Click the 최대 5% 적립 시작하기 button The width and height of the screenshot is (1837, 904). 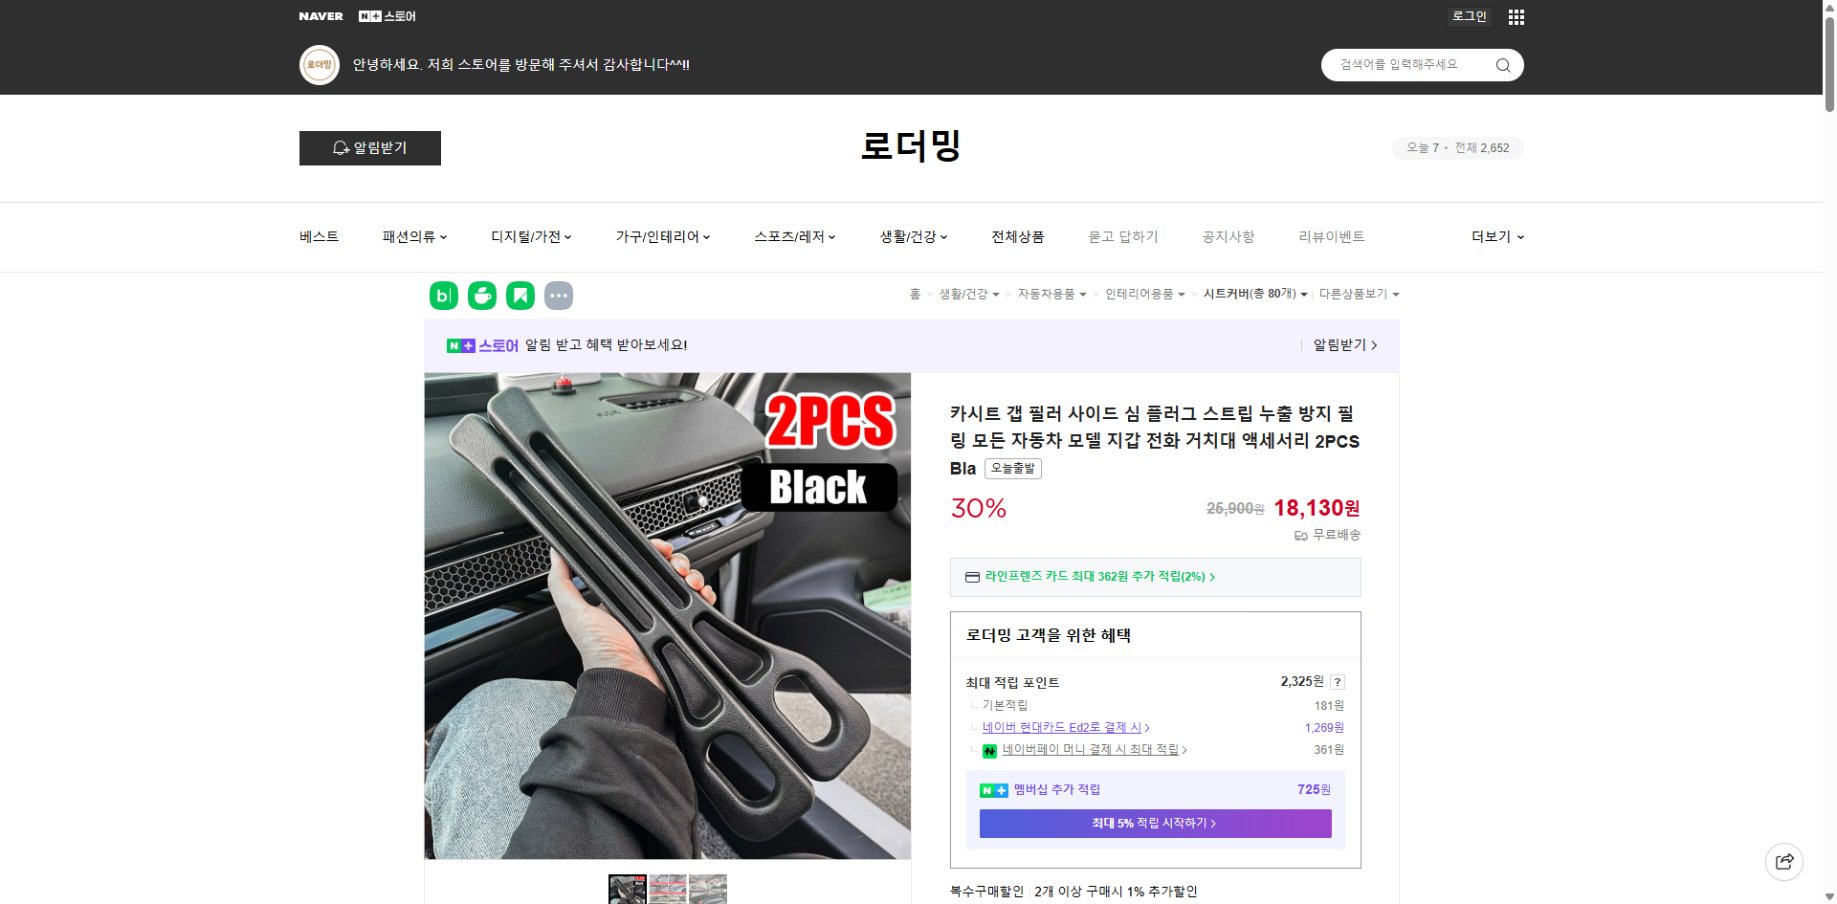tap(1155, 823)
